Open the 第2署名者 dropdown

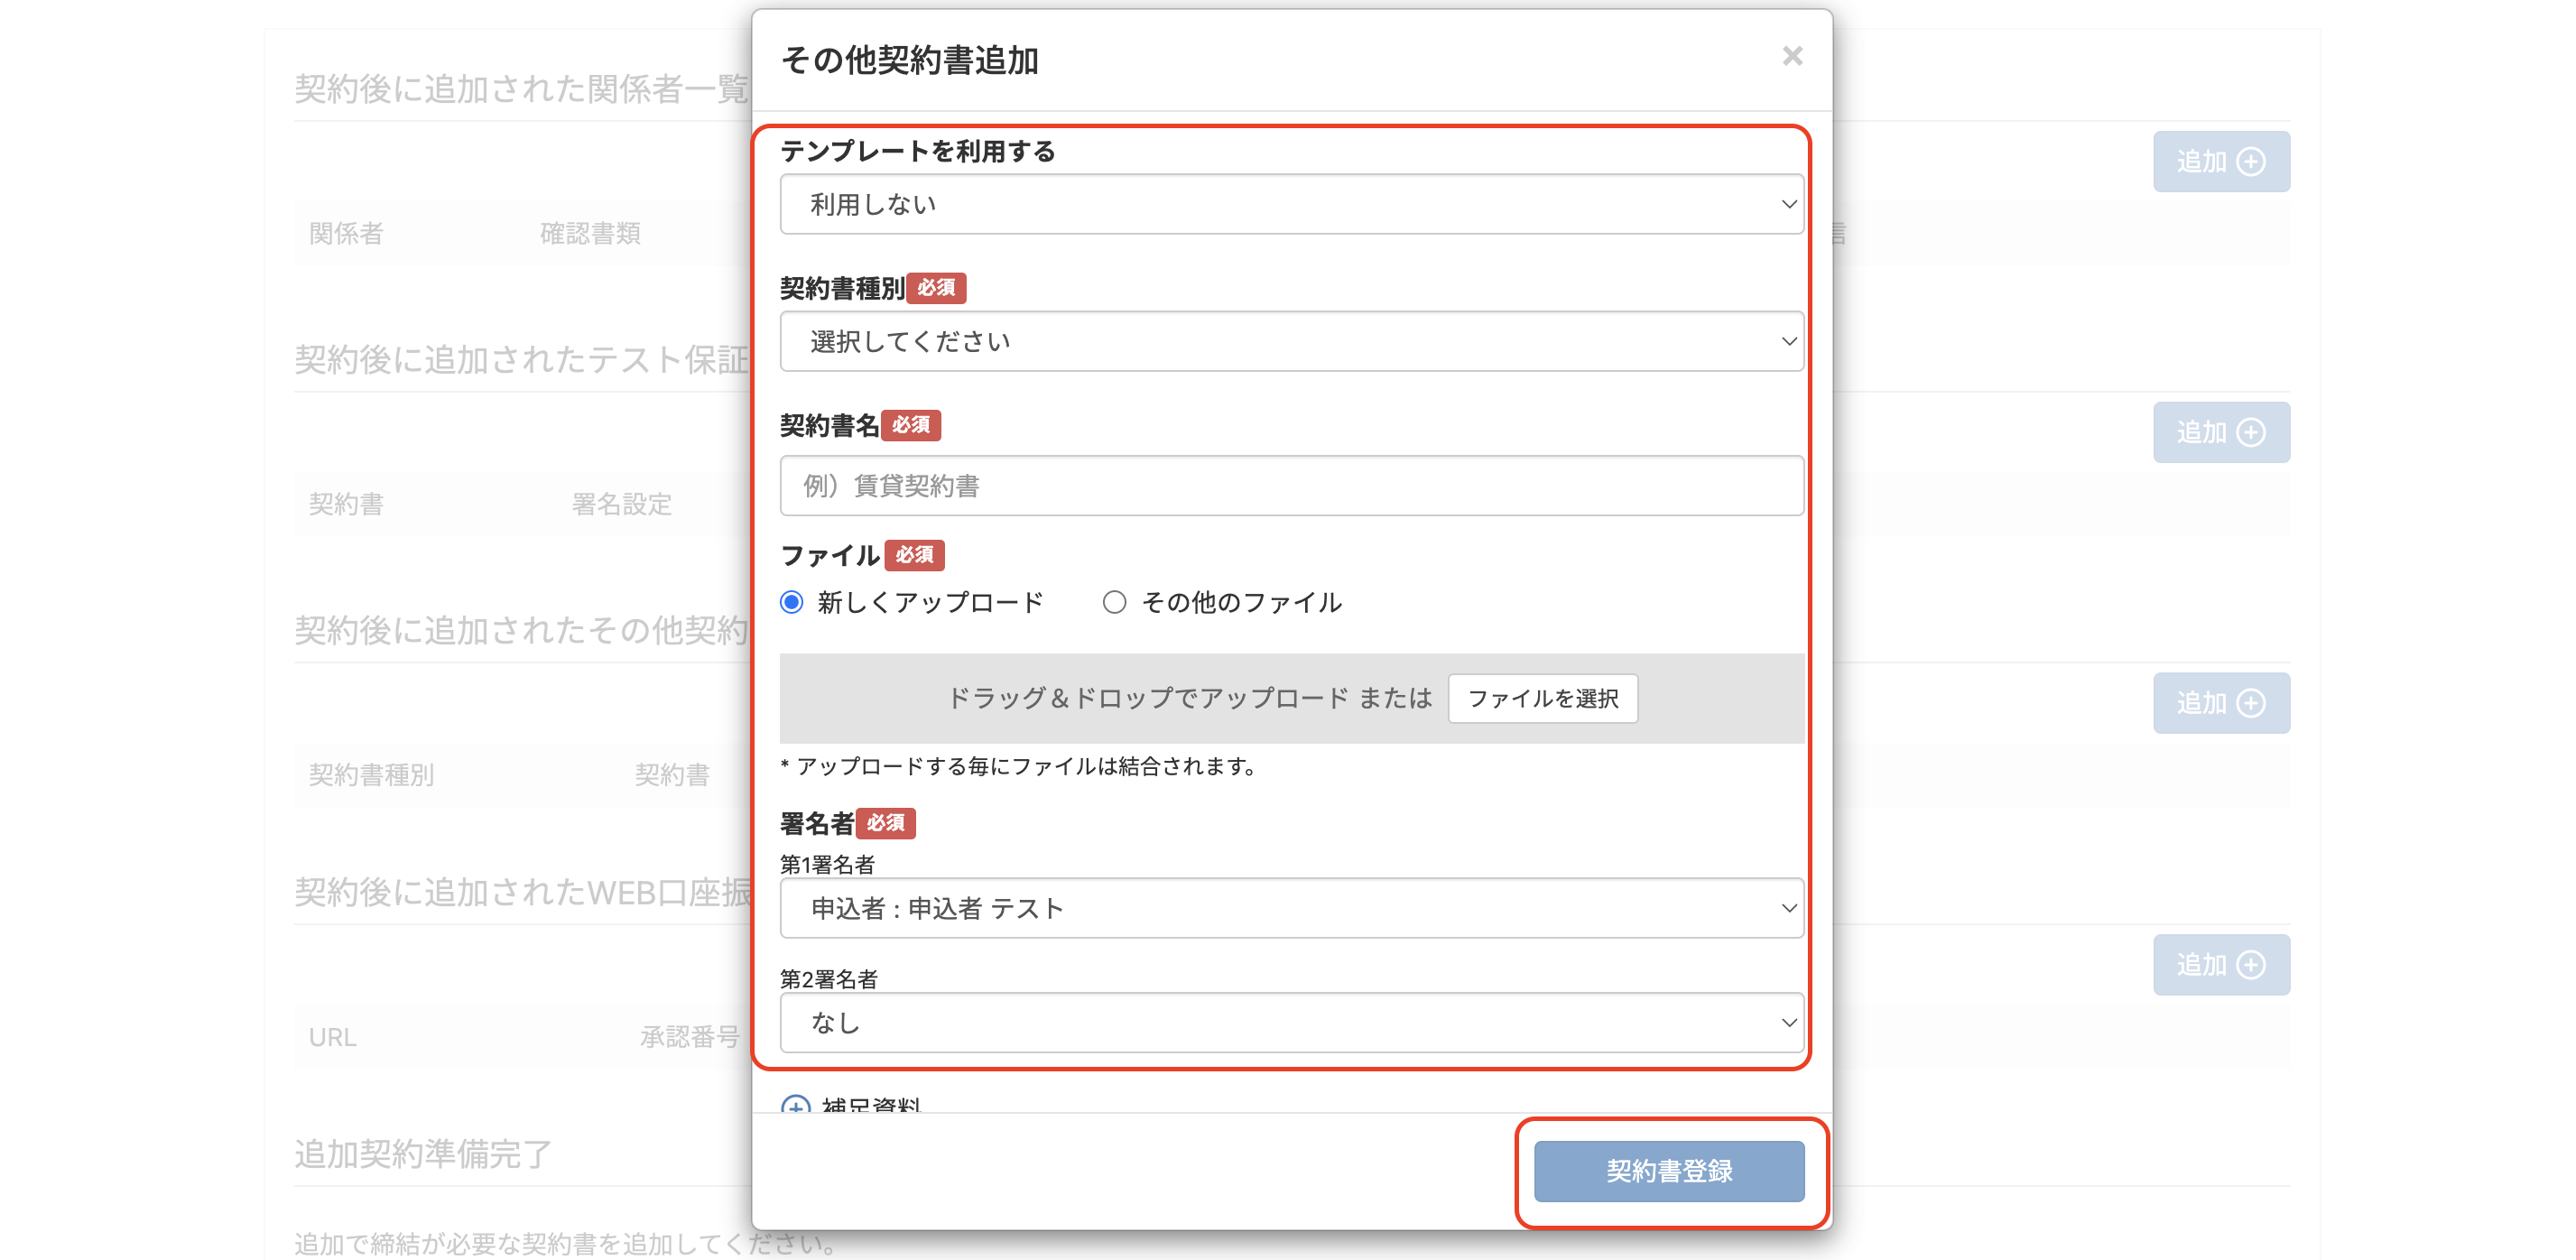tap(1291, 1022)
